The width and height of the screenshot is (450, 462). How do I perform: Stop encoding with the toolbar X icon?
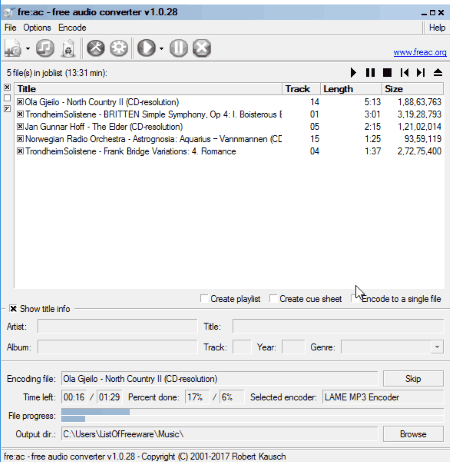202,48
